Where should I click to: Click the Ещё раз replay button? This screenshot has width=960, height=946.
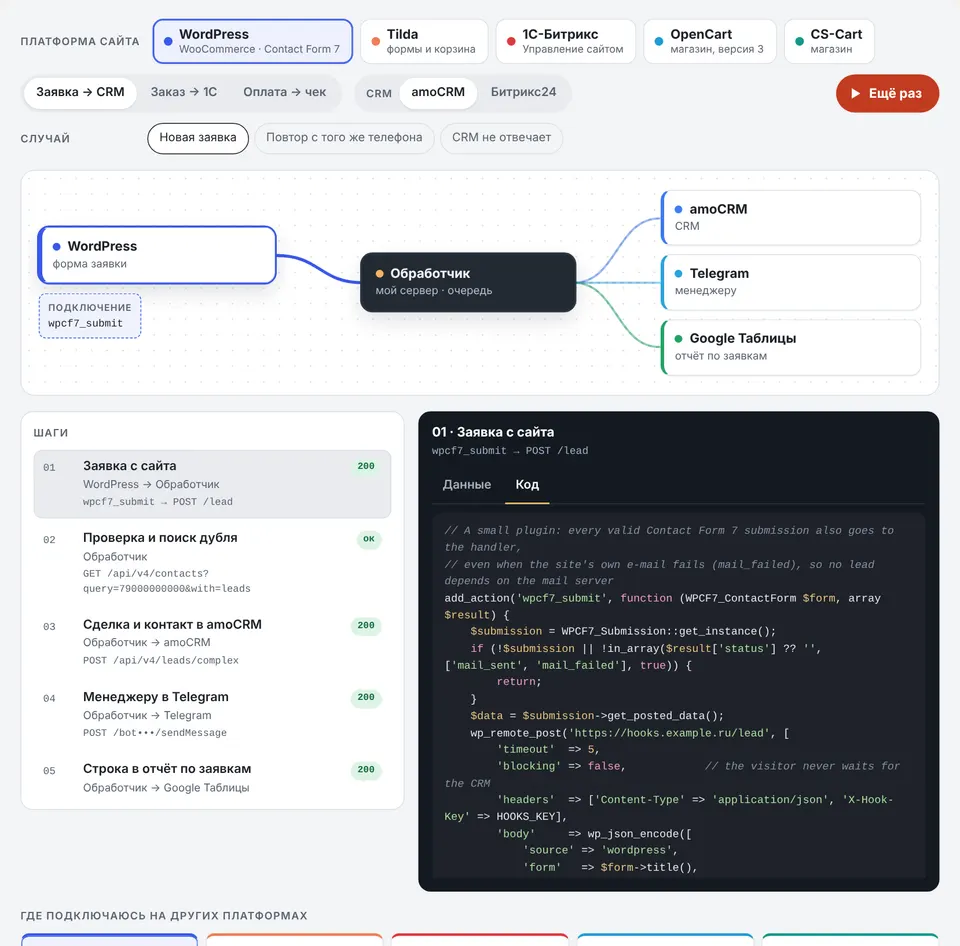pos(887,93)
